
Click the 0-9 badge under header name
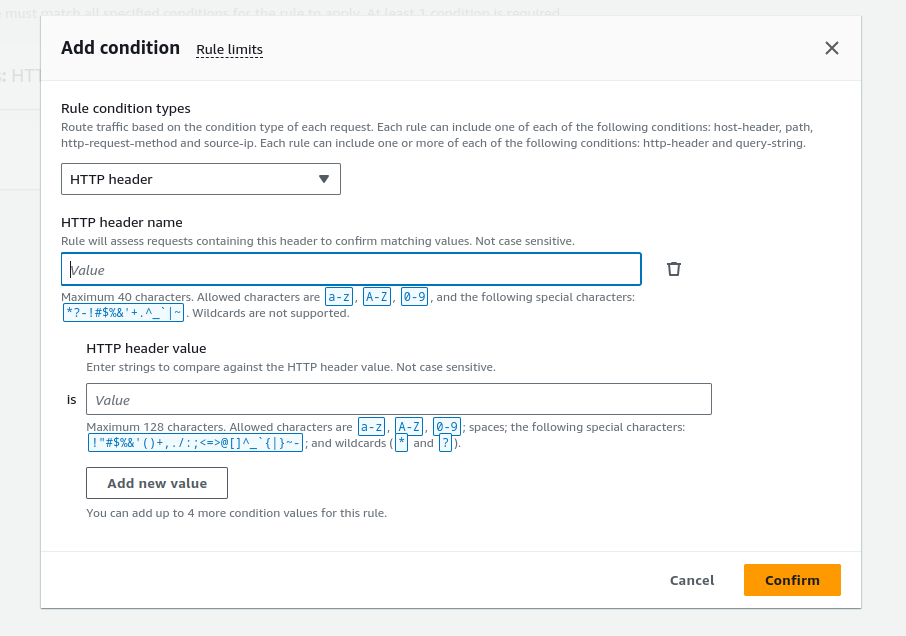coord(414,297)
